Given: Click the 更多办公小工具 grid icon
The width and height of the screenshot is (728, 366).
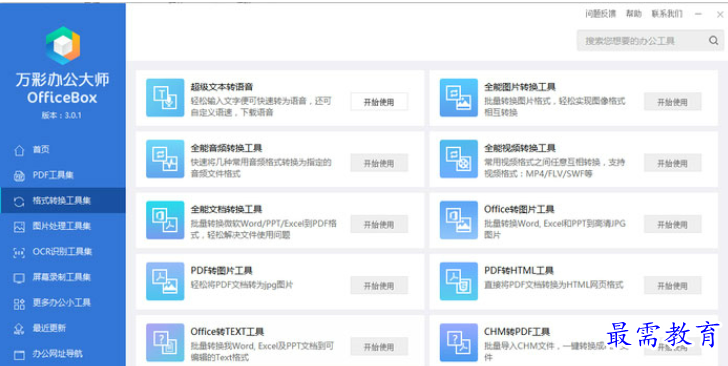Looking at the screenshot, I should (x=19, y=304).
